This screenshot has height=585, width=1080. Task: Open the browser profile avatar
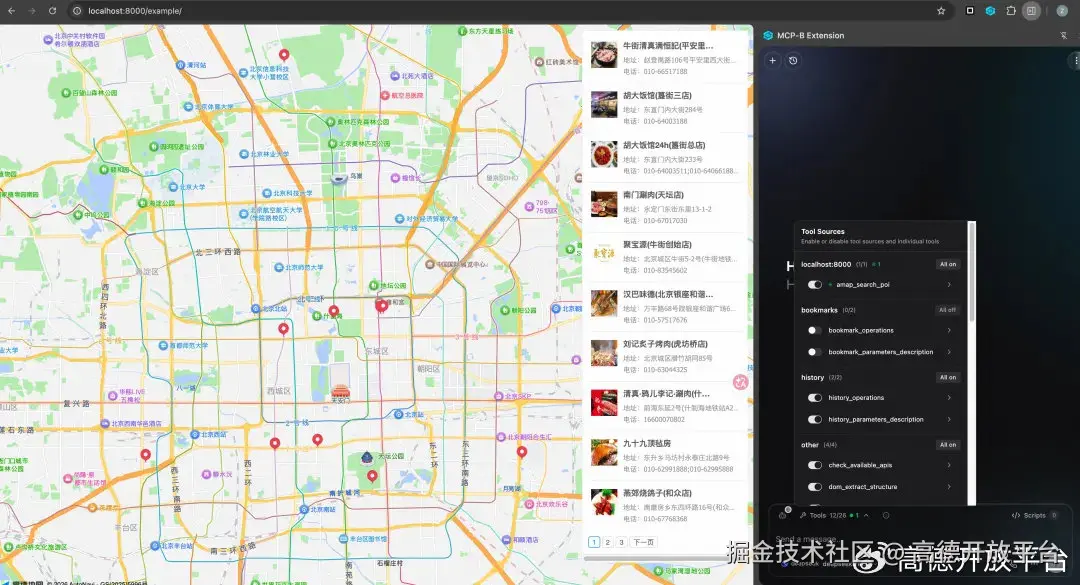pos(1062,11)
